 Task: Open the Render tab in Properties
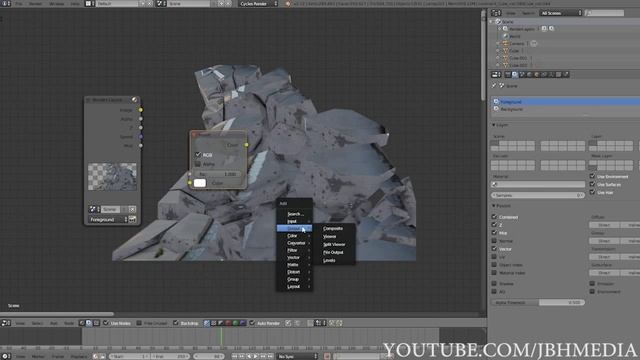click(508, 74)
